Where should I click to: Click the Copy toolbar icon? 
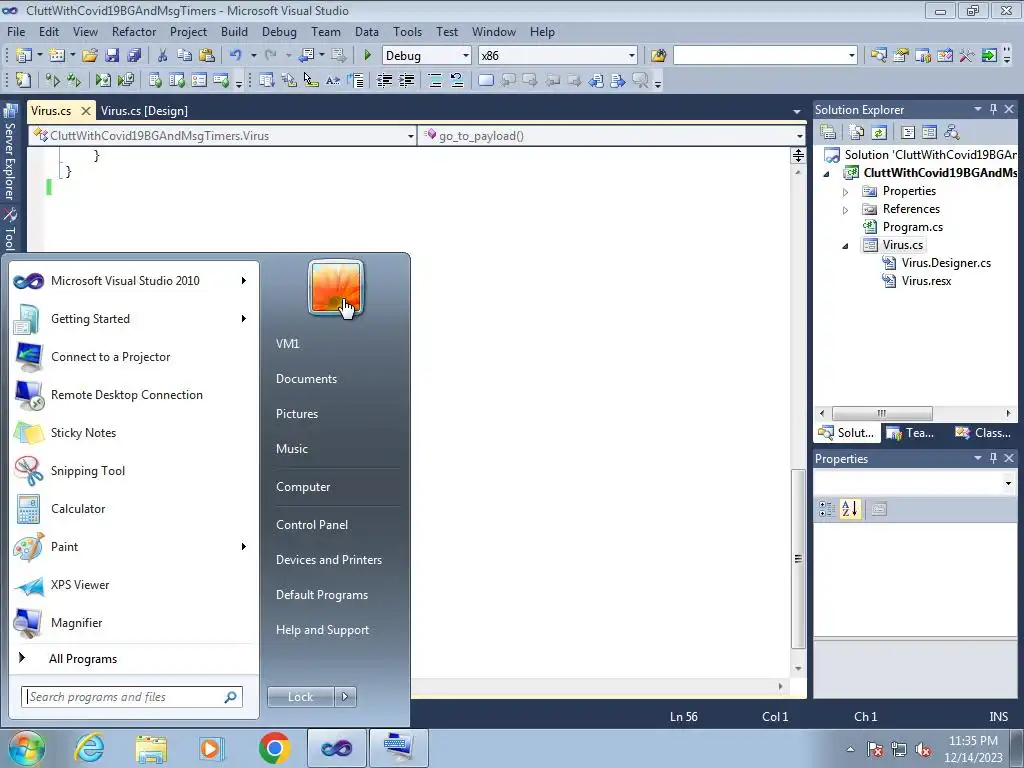pos(184,56)
